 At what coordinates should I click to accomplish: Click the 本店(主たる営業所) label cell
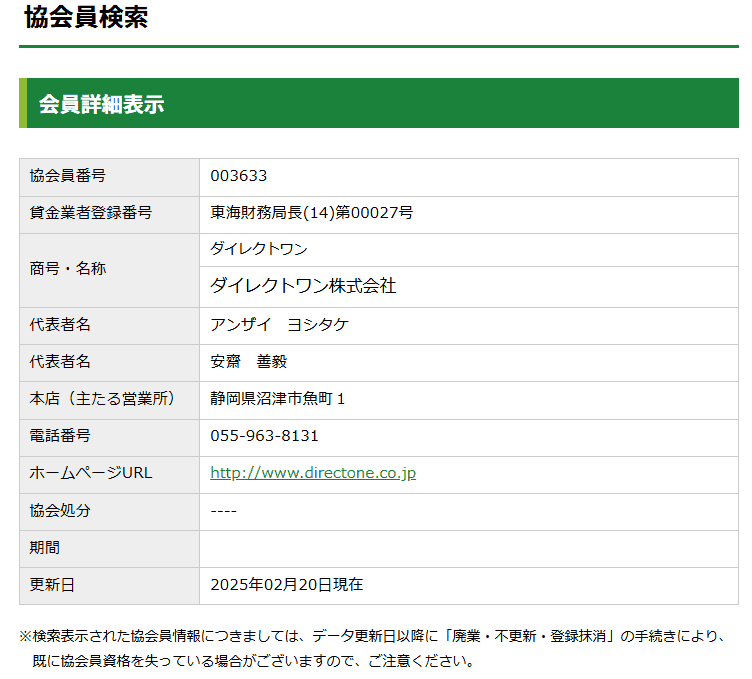102,398
